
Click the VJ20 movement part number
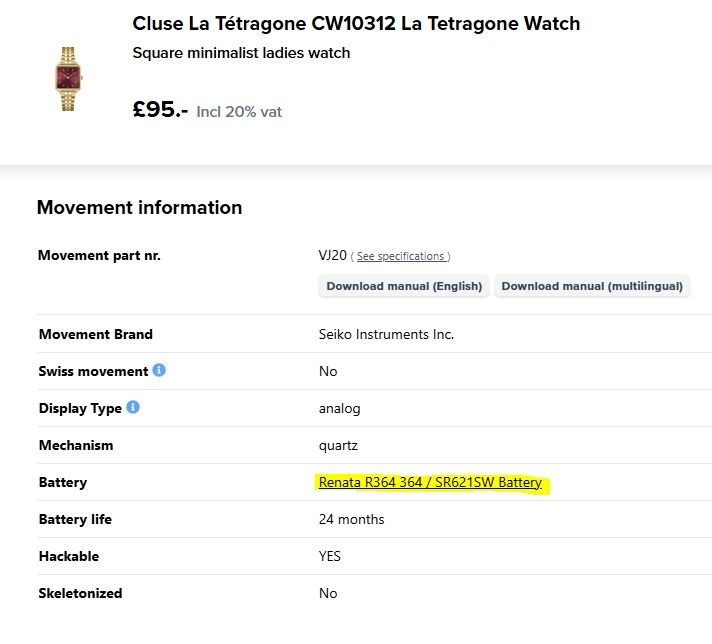[x=333, y=255]
